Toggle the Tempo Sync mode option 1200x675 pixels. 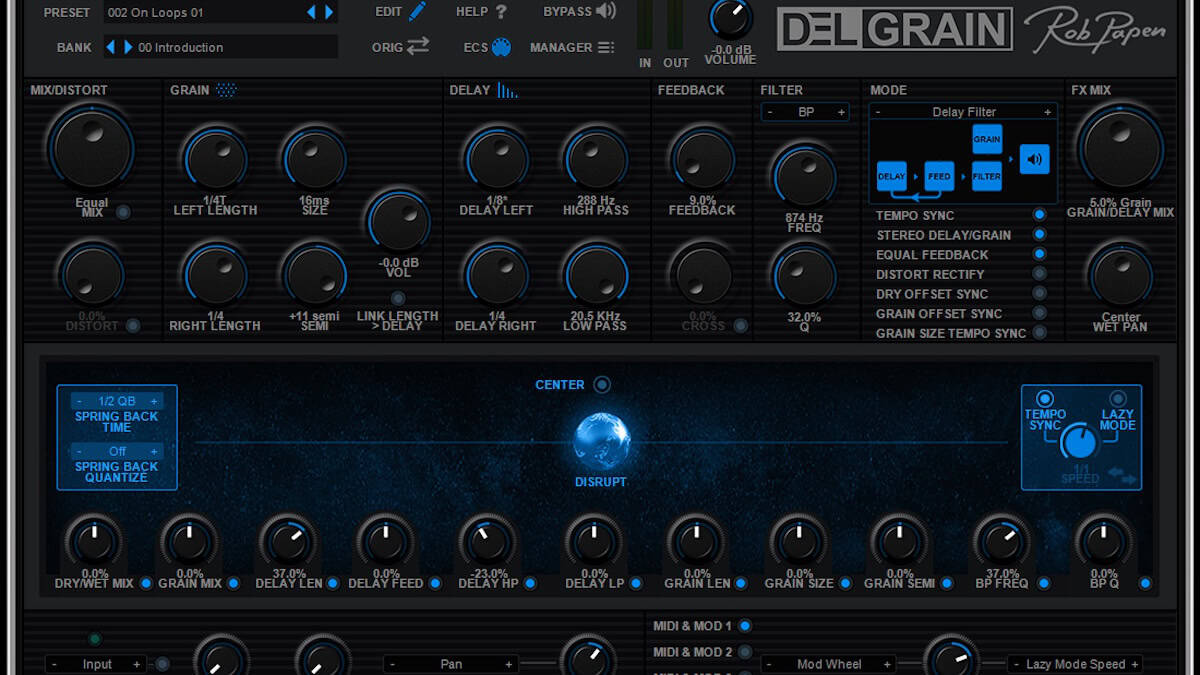point(1039,215)
